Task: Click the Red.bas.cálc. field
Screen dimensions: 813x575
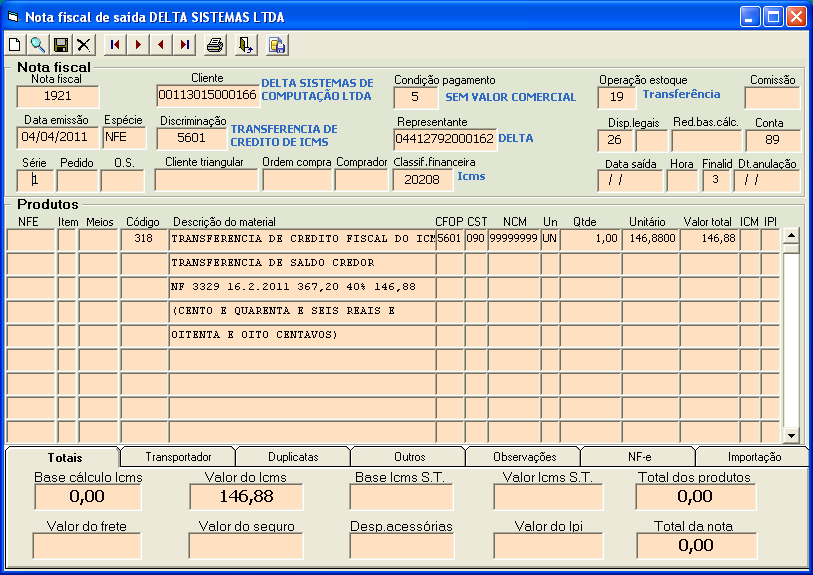Action: coord(706,141)
